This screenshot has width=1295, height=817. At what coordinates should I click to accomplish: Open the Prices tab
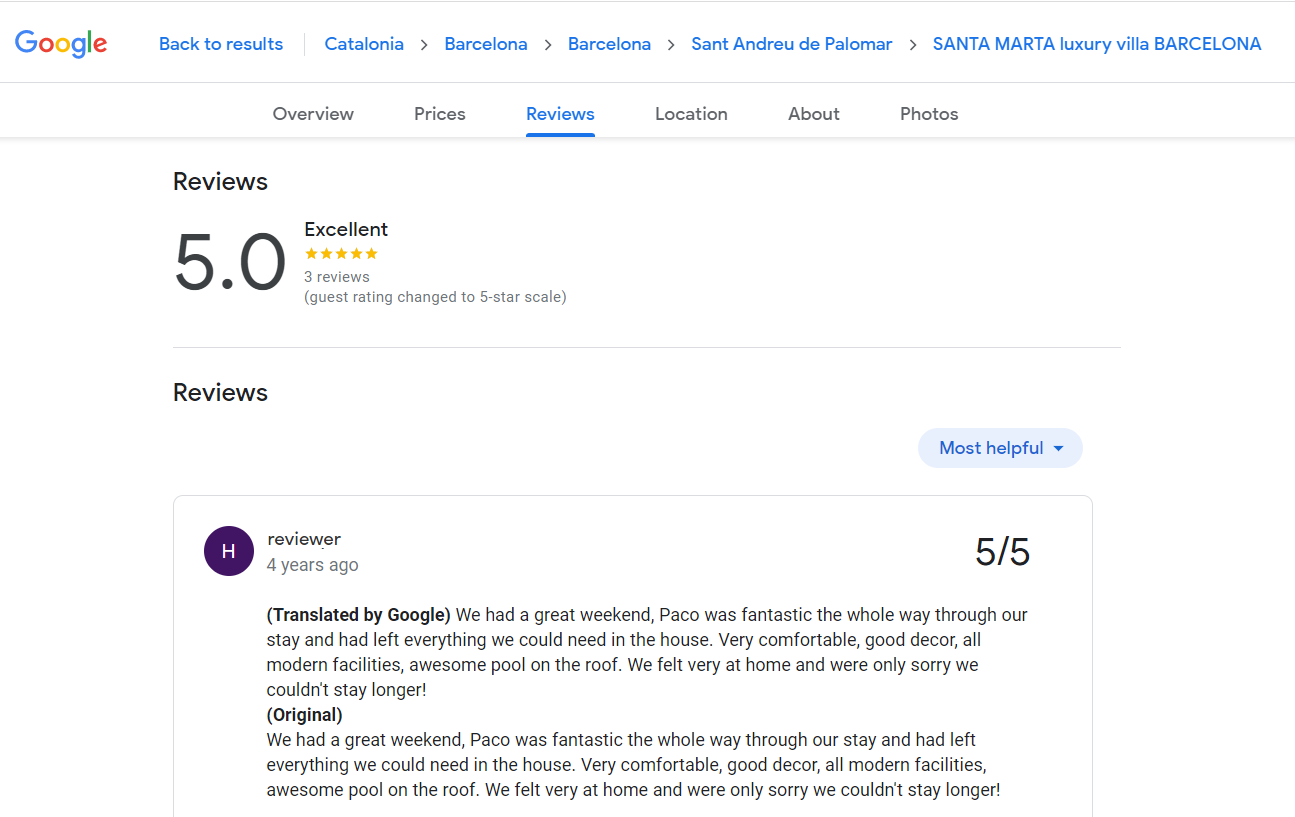[440, 114]
